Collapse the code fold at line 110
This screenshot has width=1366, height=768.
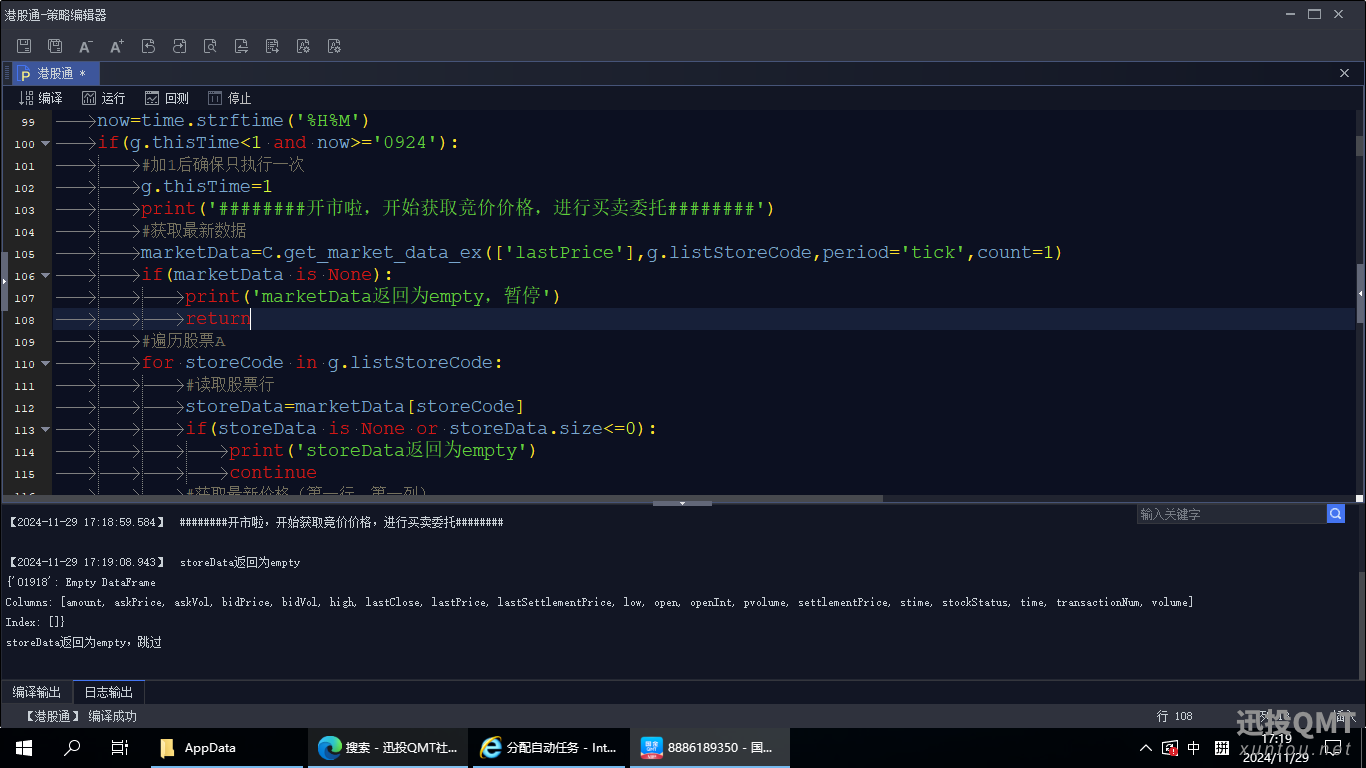coord(45,363)
